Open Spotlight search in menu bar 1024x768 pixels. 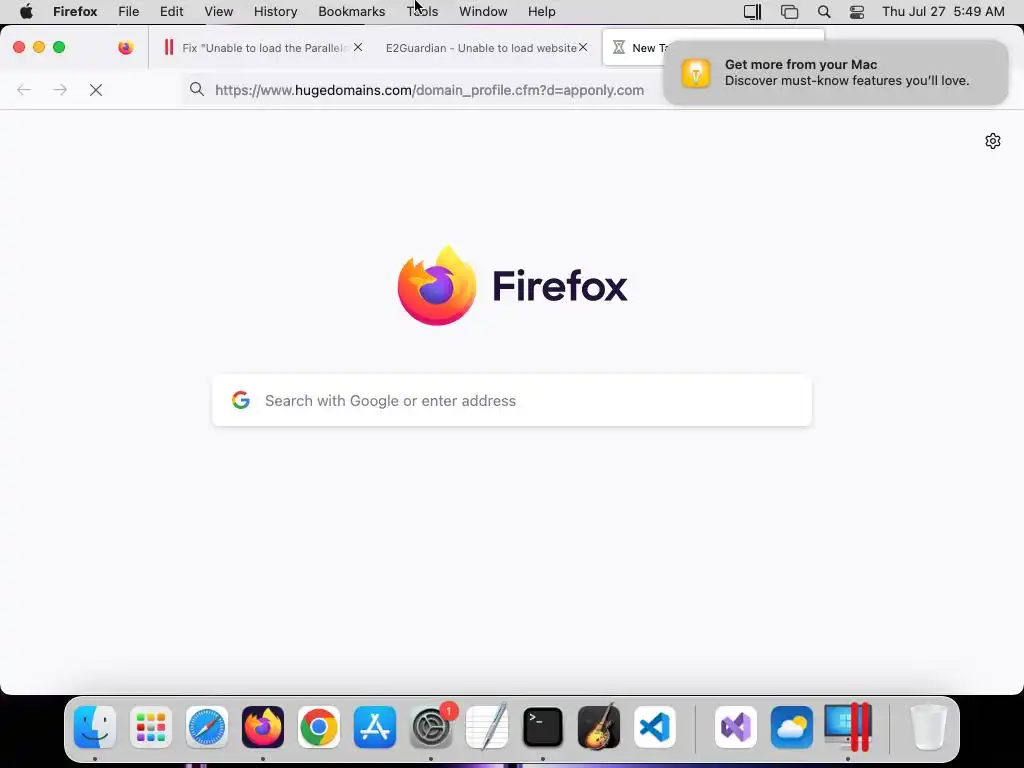tap(824, 12)
